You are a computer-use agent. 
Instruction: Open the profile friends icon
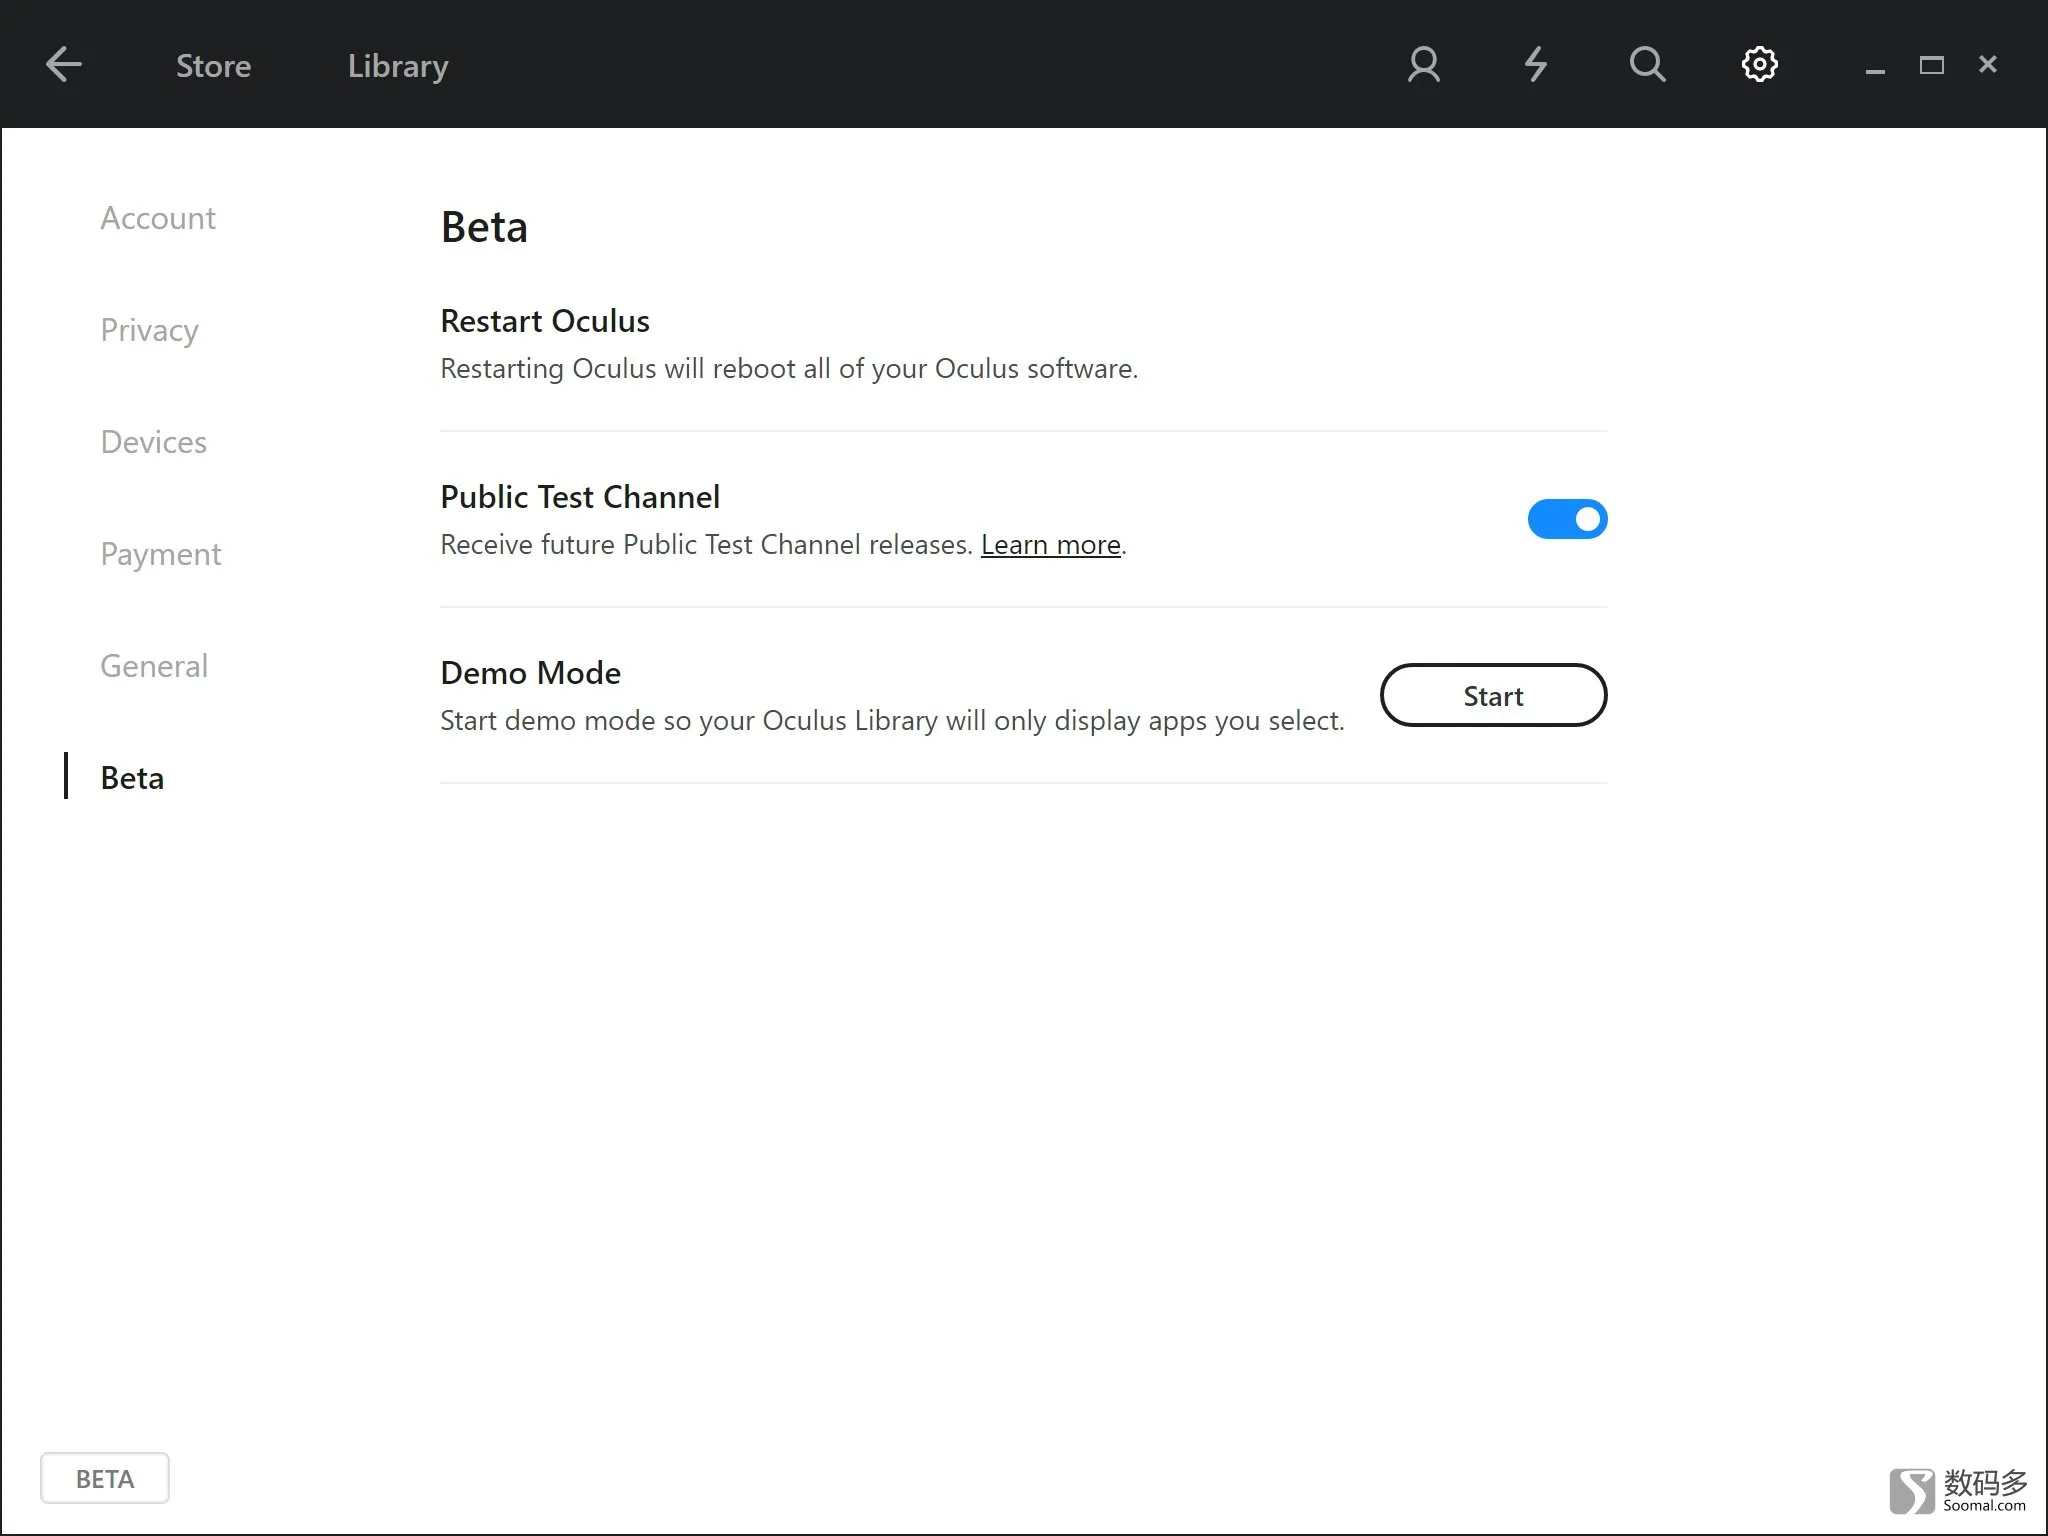[1424, 65]
